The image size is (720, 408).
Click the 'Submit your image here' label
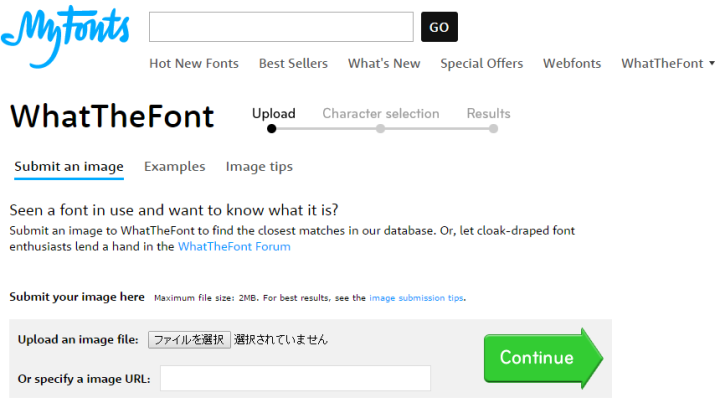[77, 297]
